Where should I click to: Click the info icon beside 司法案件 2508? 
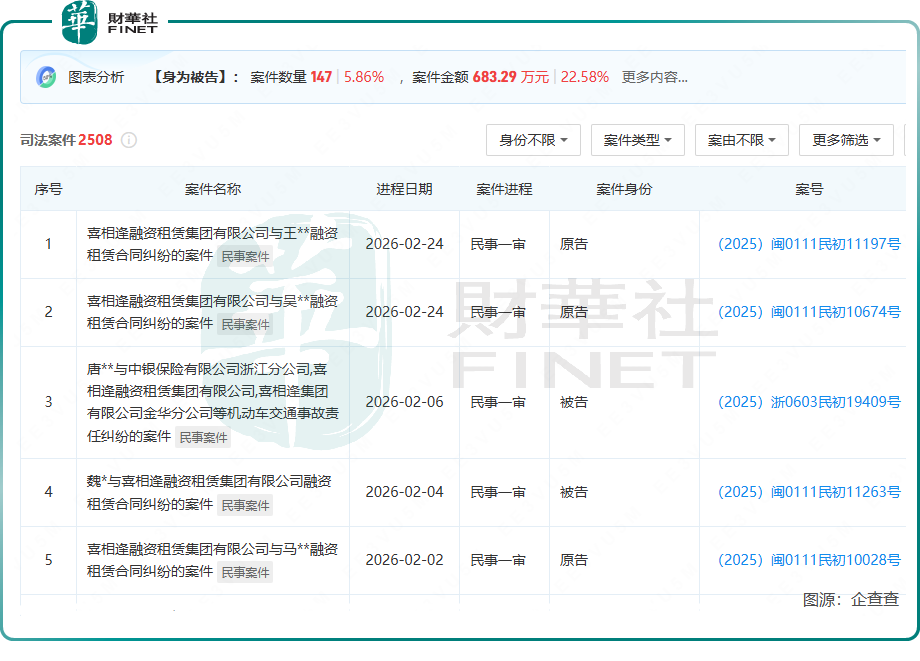129,140
